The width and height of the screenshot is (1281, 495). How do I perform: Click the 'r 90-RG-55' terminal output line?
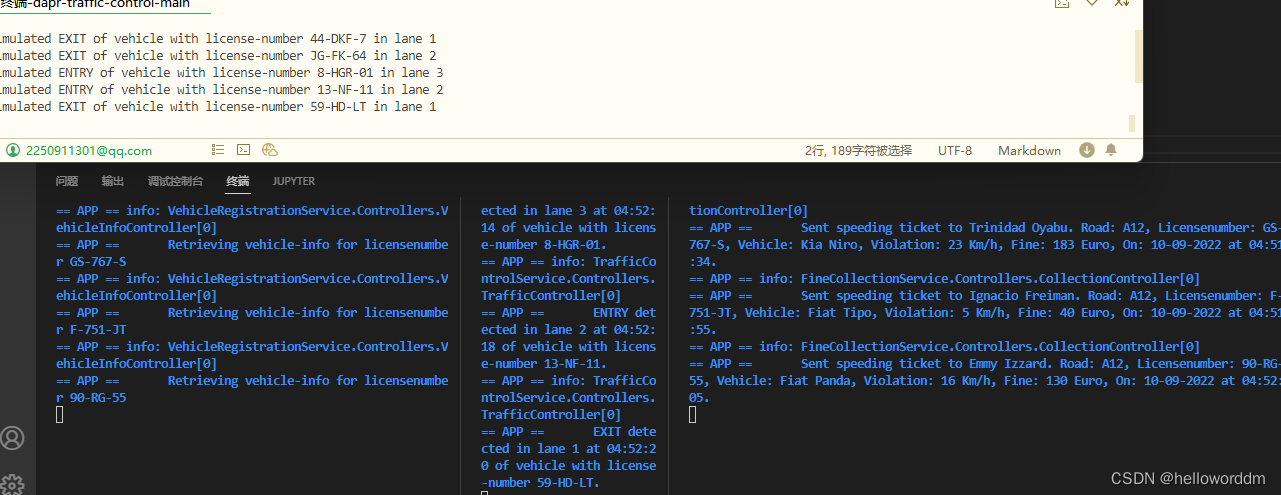click(91, 398)
